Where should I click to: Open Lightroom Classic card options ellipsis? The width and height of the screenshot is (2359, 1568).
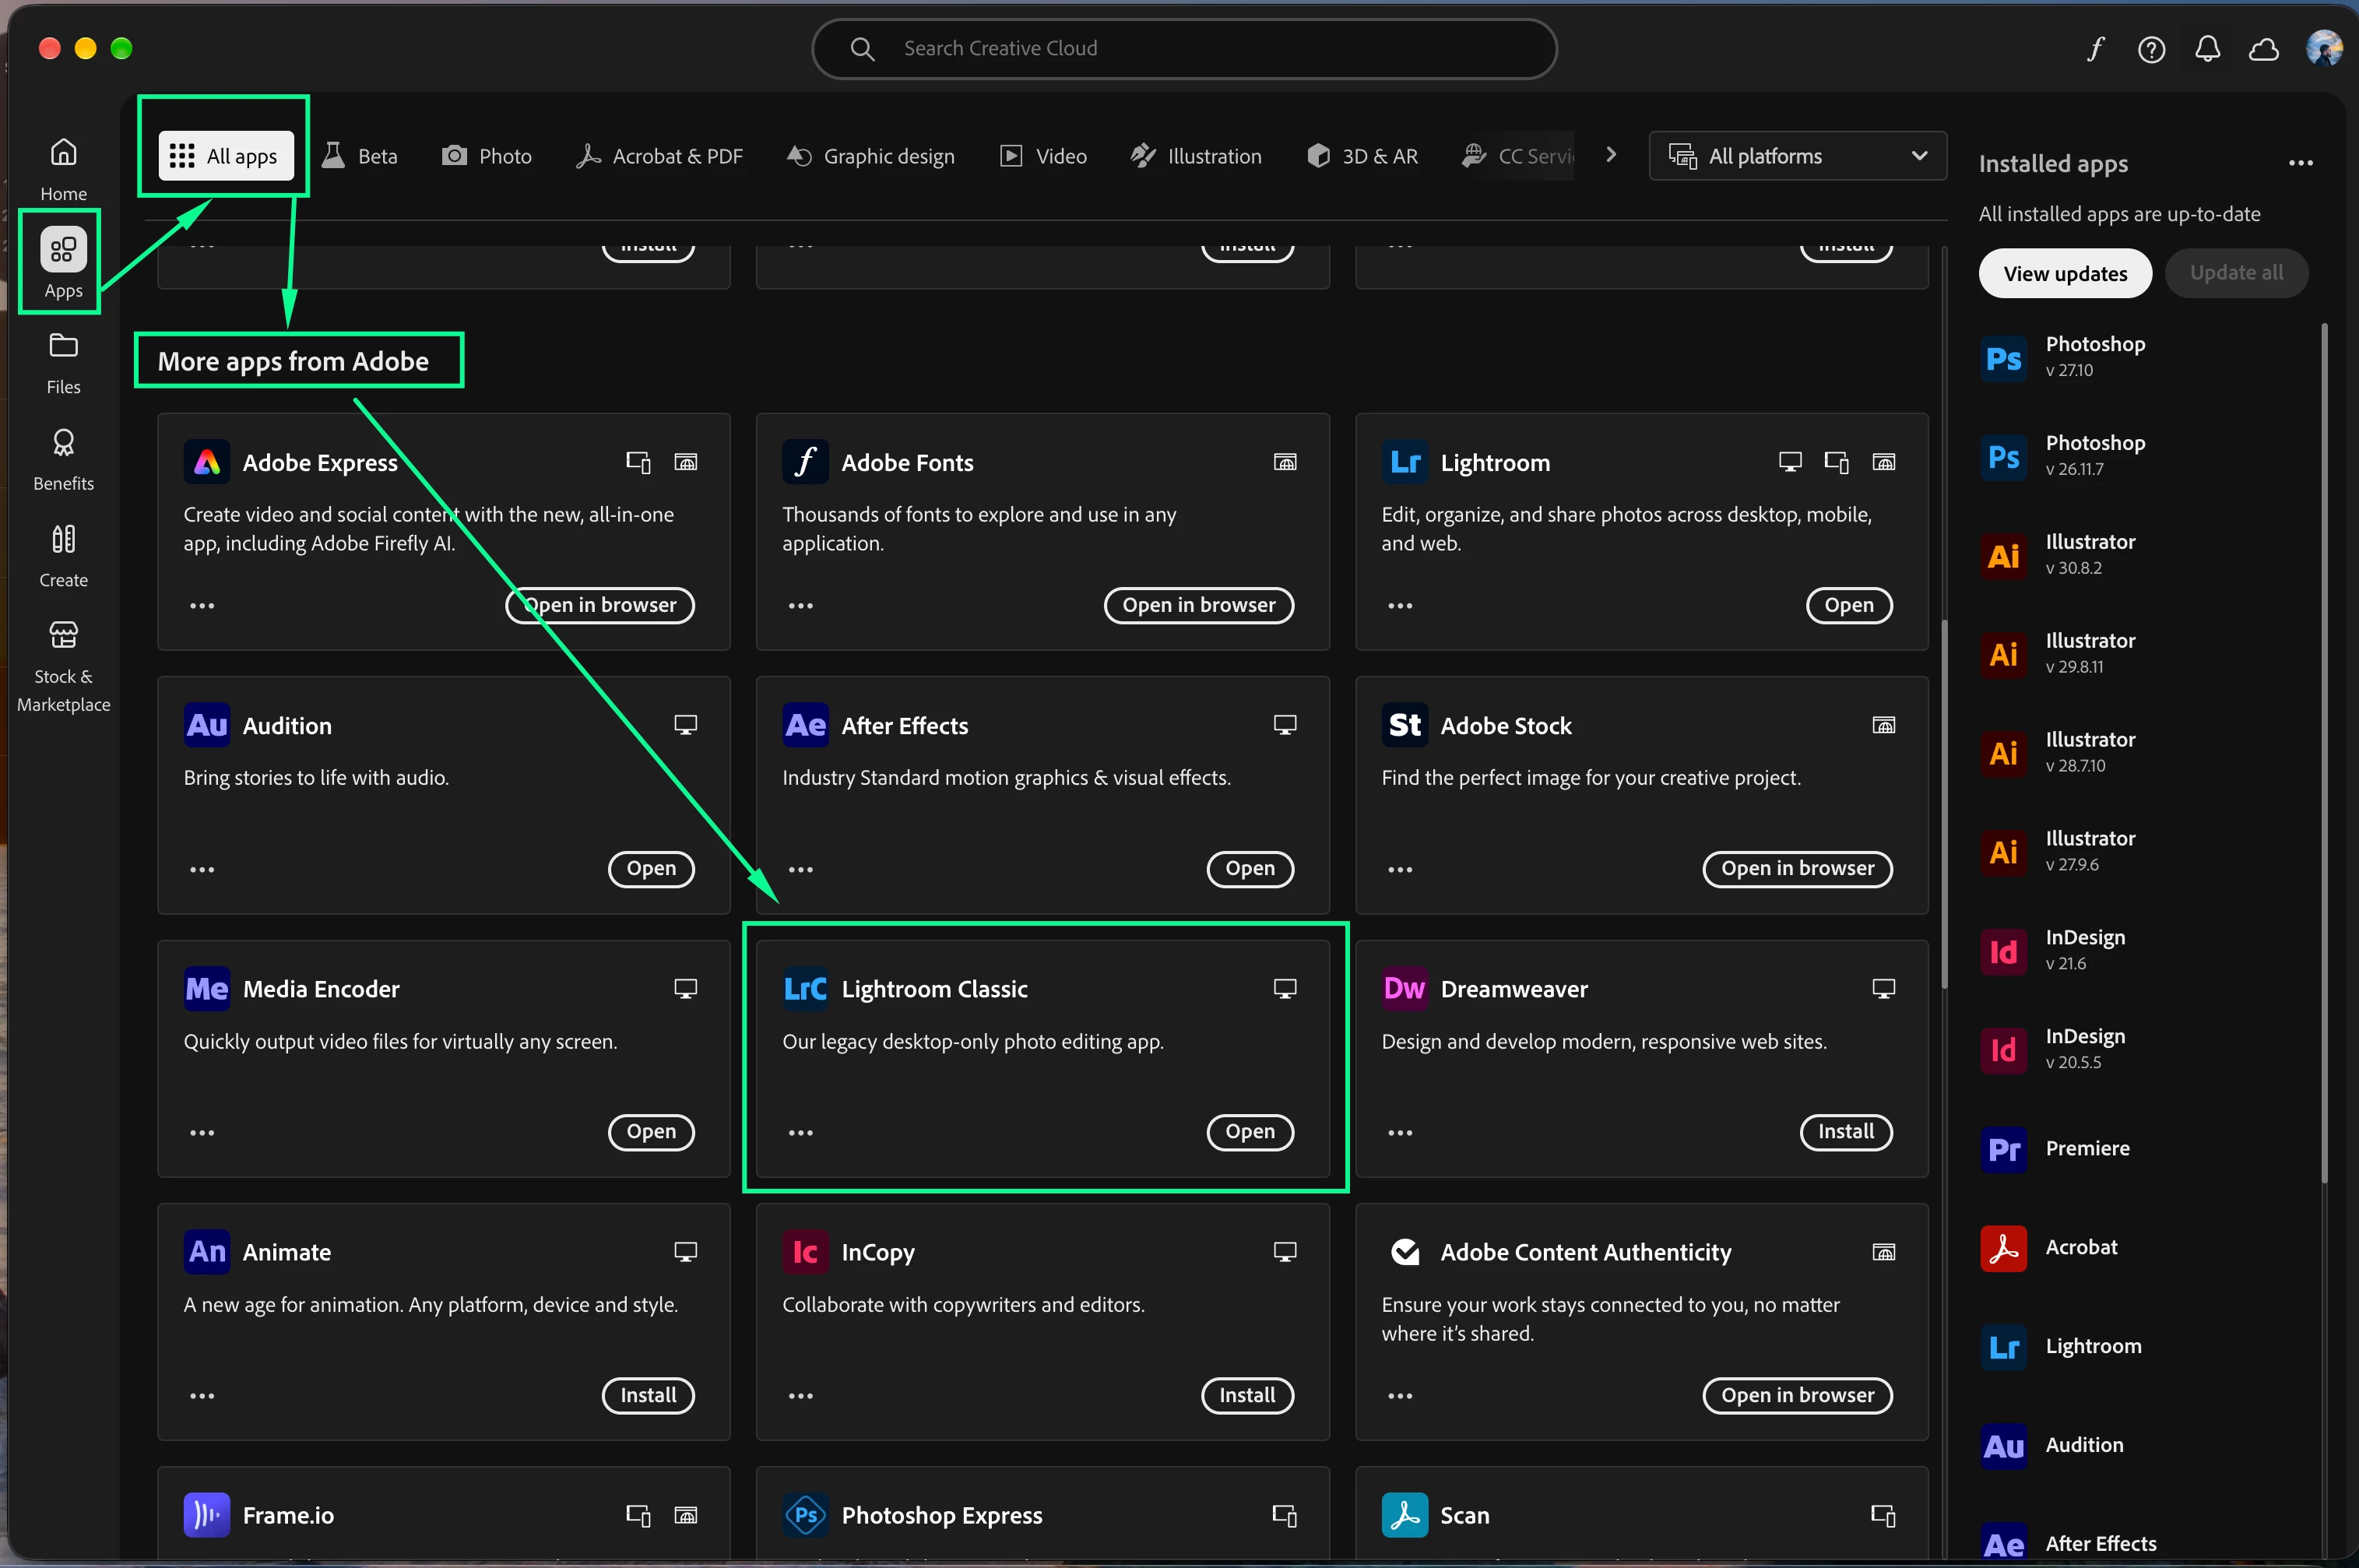tap(800, 1132)
